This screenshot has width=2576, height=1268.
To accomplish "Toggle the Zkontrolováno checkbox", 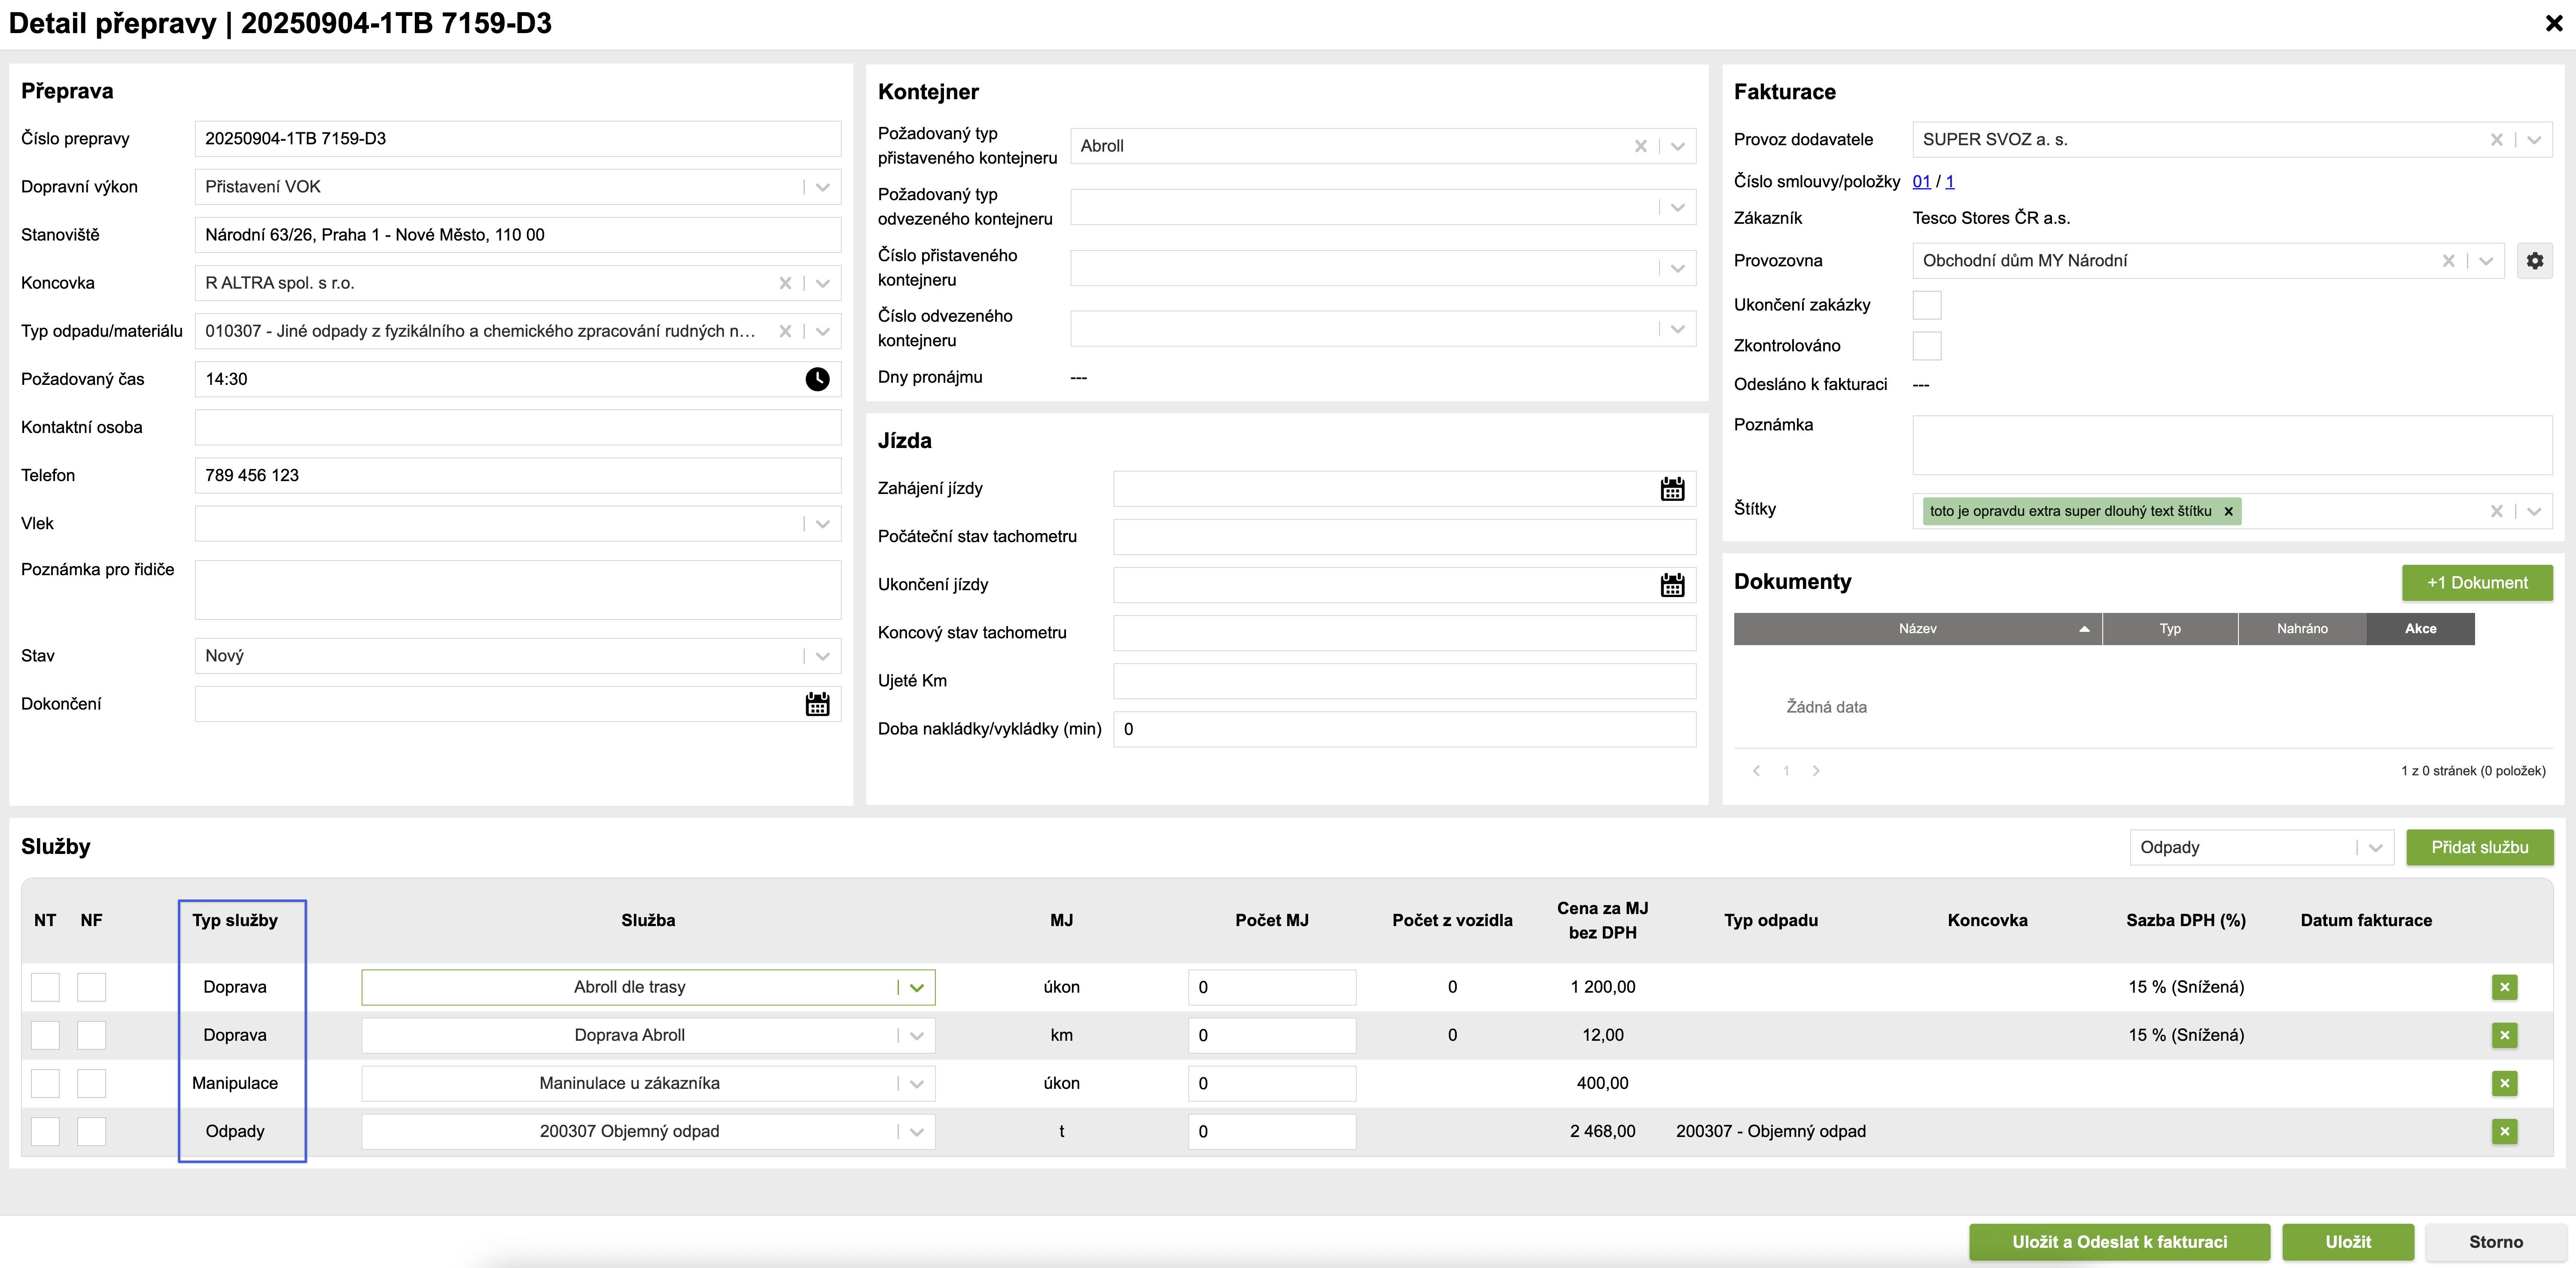I will (1926, 346).
